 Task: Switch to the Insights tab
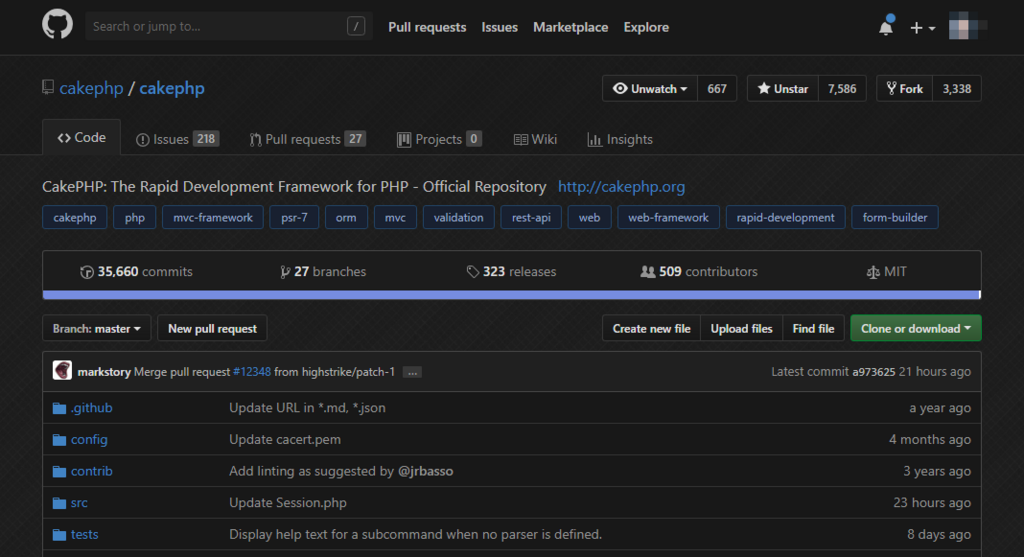click(620, 139)
